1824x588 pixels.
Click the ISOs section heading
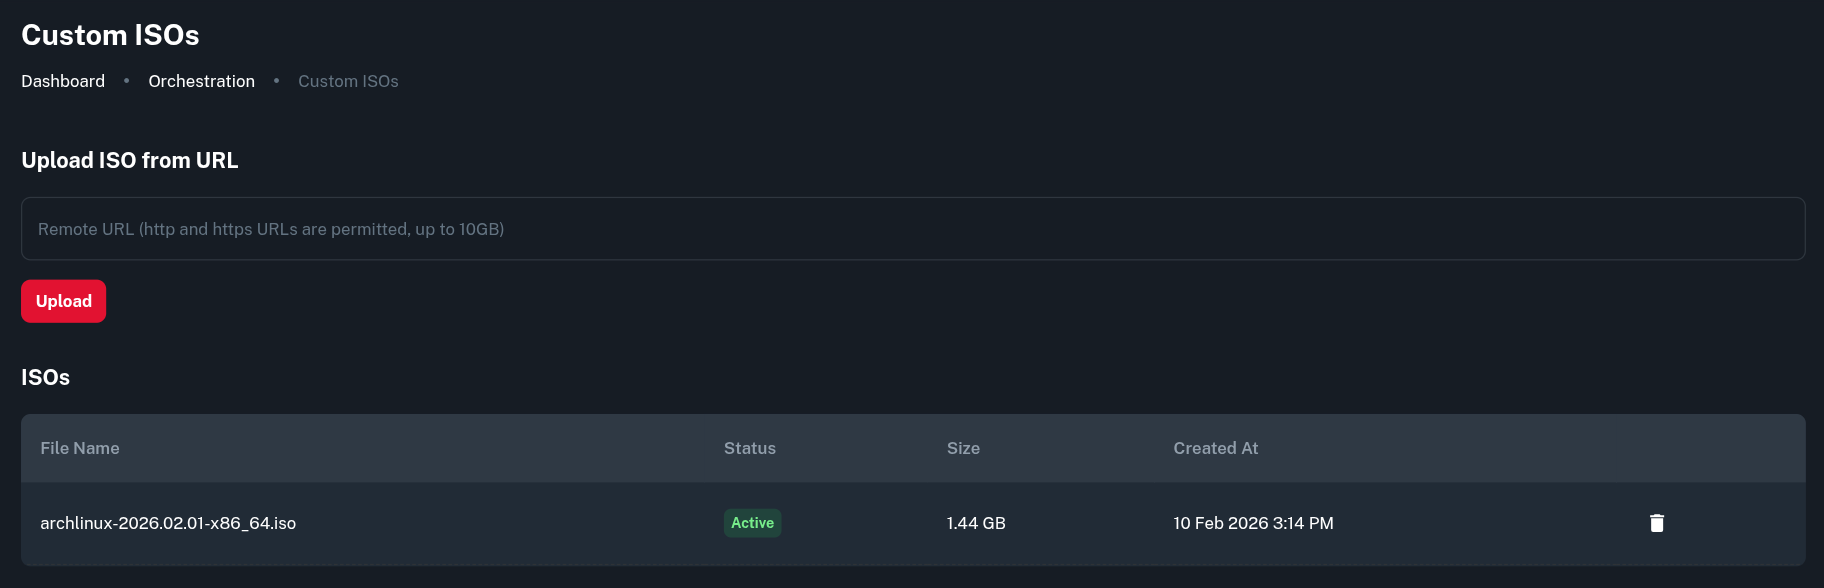[x=46, y=377]
